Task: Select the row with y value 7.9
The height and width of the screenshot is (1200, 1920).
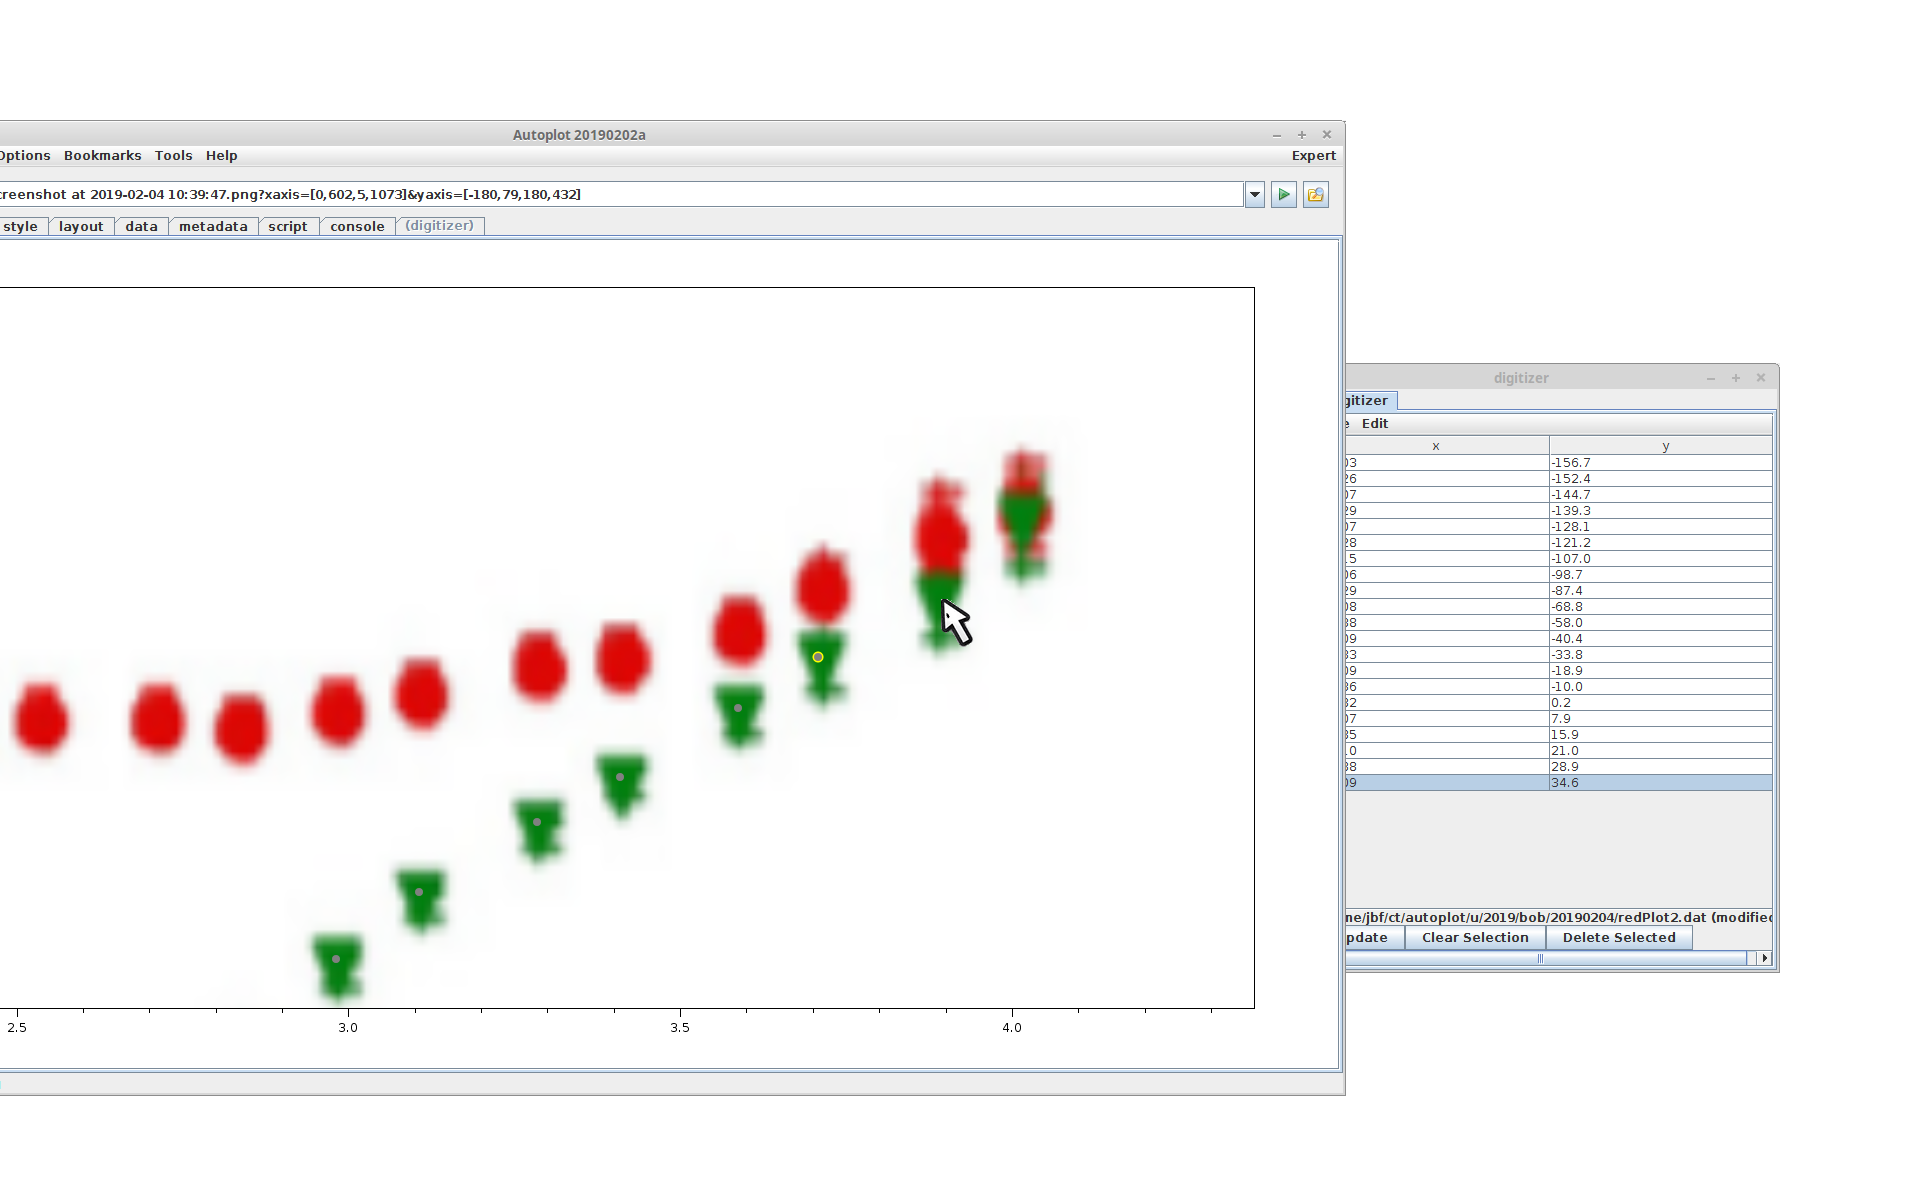Action: point(1559,719)
